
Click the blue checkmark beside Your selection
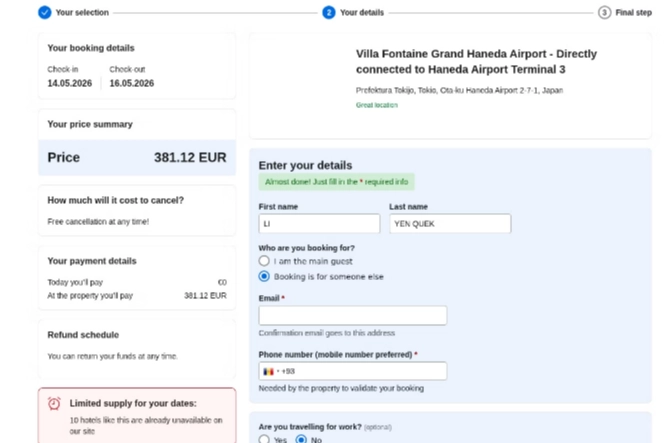(44, 13)
